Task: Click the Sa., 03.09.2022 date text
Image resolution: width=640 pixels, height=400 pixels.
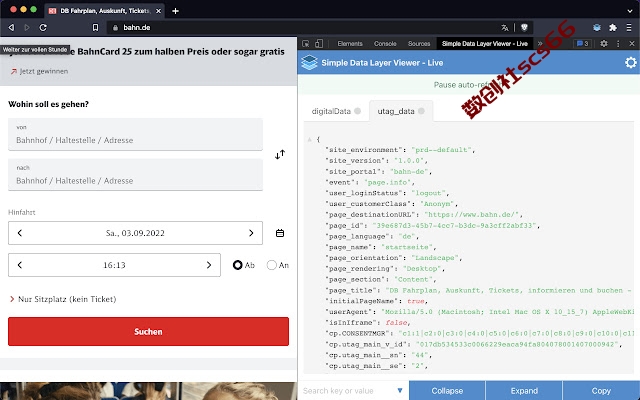Action: pyautogui.click(x=135, y=233)
